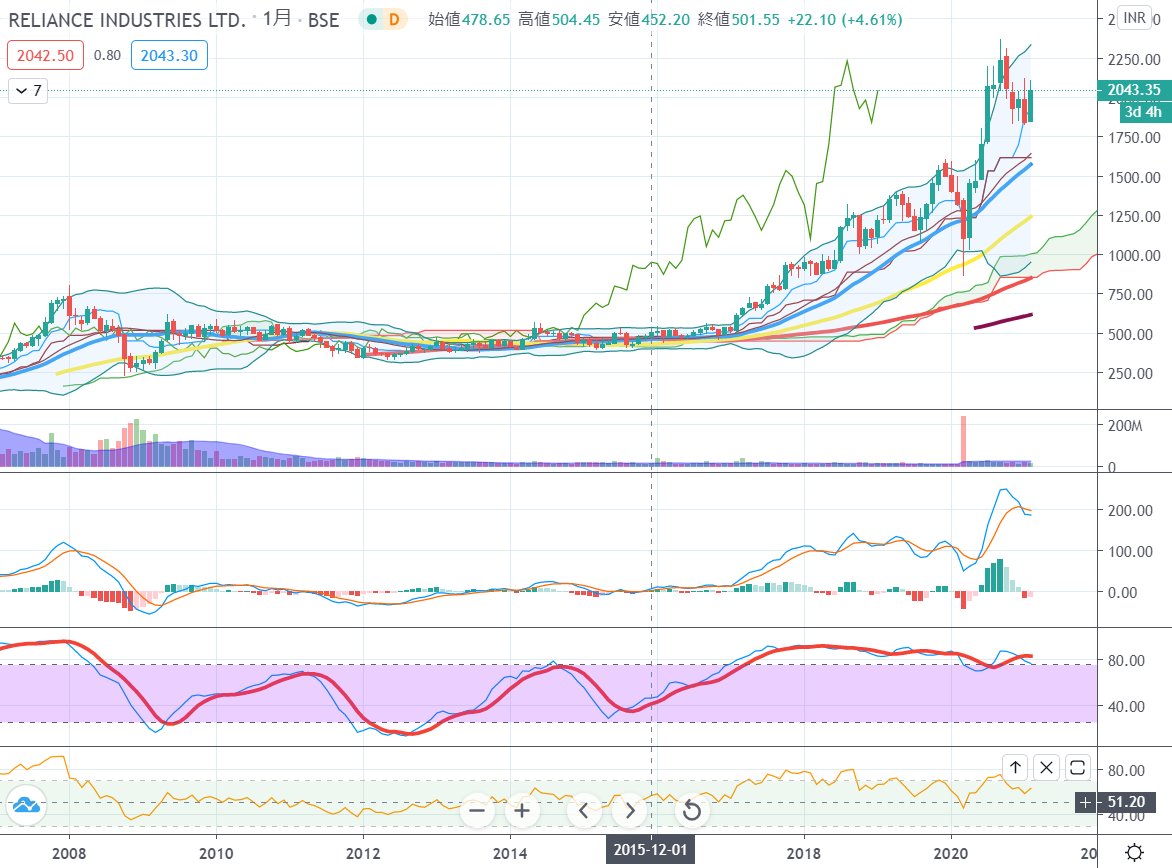Click the RELIANCE INDUSTRIES LTD. symbol title

(127, 20)
